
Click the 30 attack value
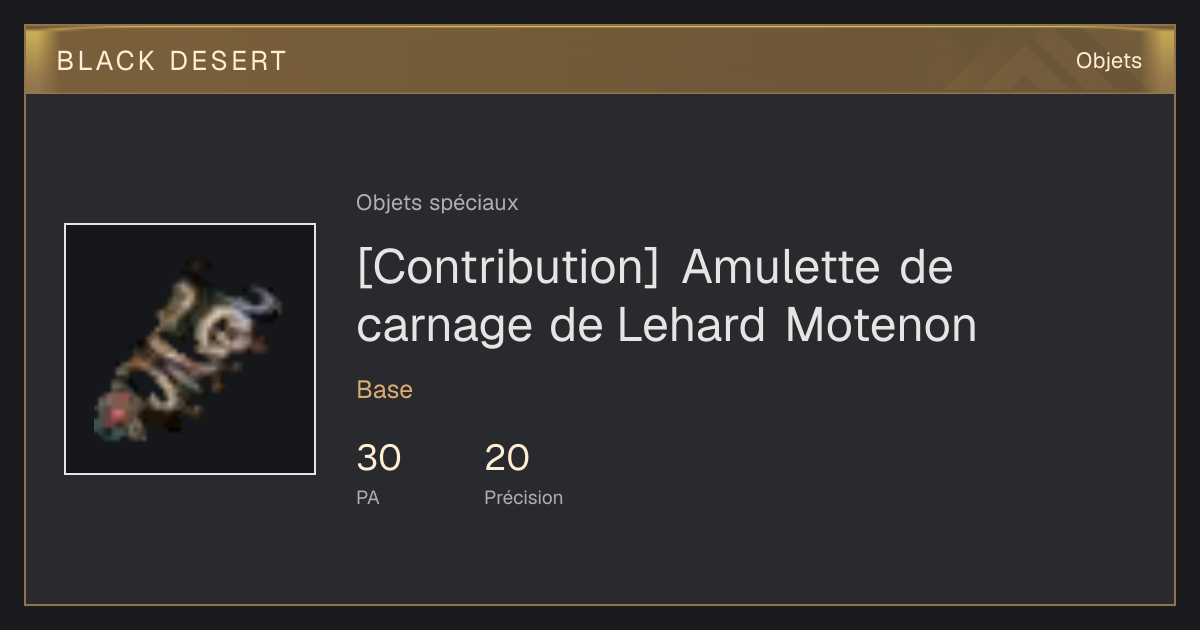(379, 458)
